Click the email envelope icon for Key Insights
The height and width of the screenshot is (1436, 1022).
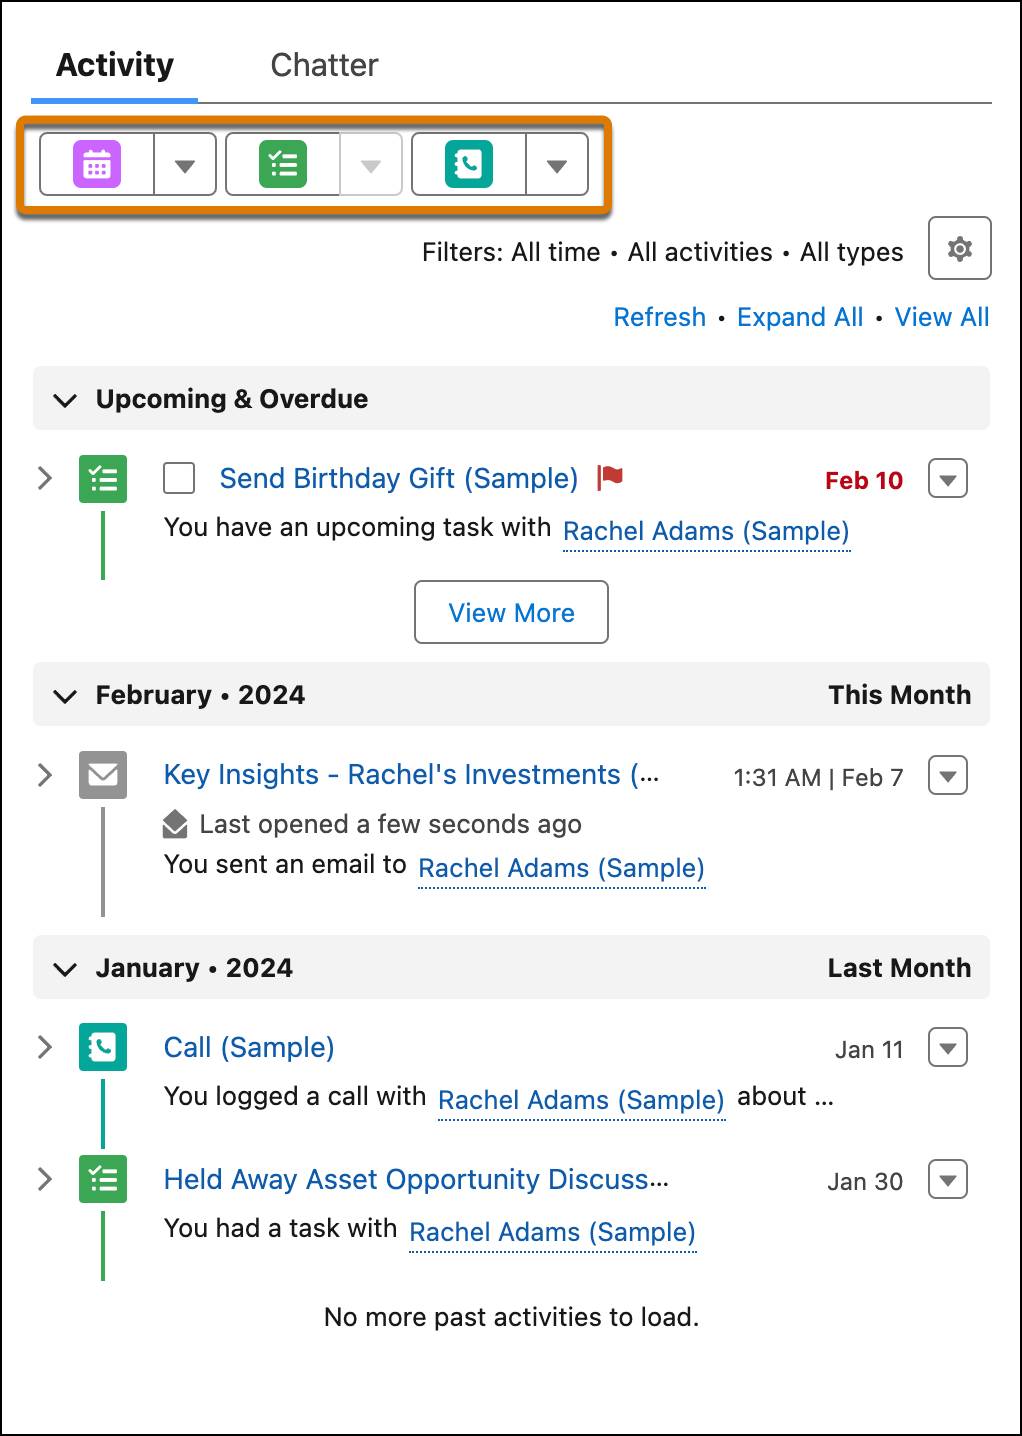(x=102, y=774)
